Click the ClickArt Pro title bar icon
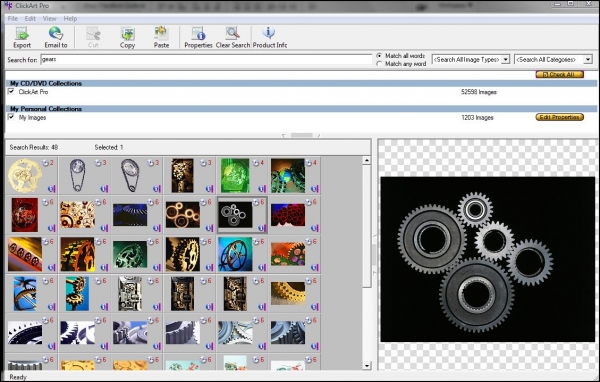This screenshot has width=600, height=382. tap(8, 5)
